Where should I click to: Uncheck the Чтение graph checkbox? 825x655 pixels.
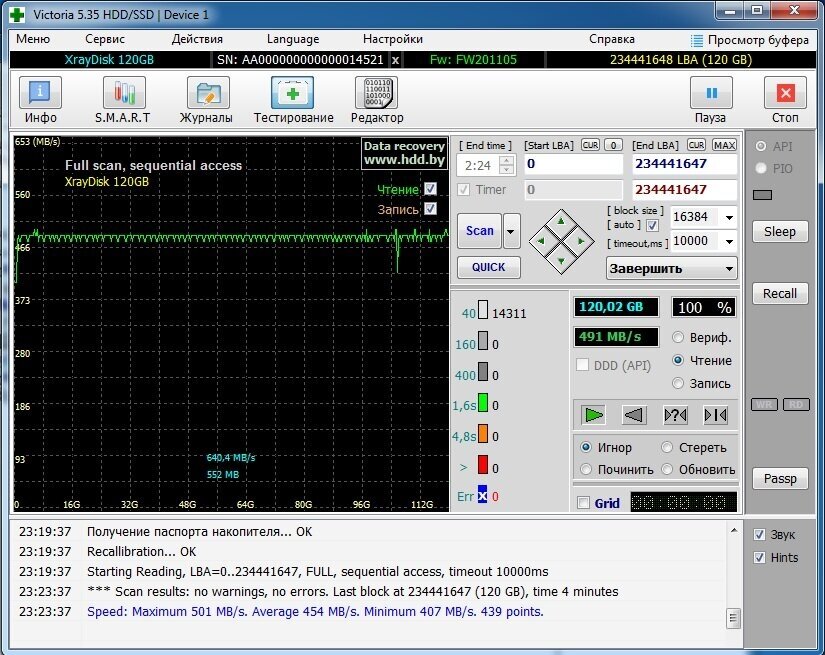coord(430,188)
